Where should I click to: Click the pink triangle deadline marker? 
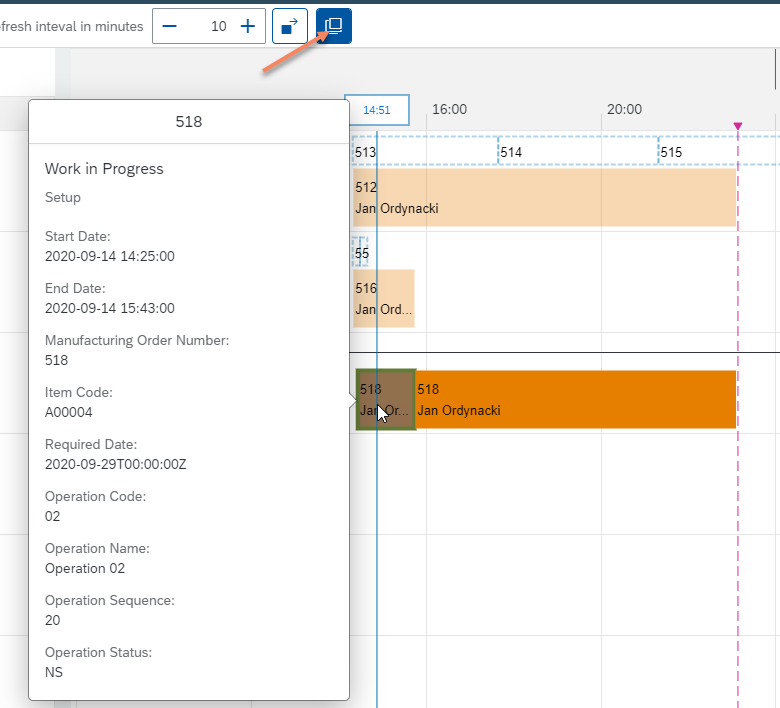coord(738,126)
